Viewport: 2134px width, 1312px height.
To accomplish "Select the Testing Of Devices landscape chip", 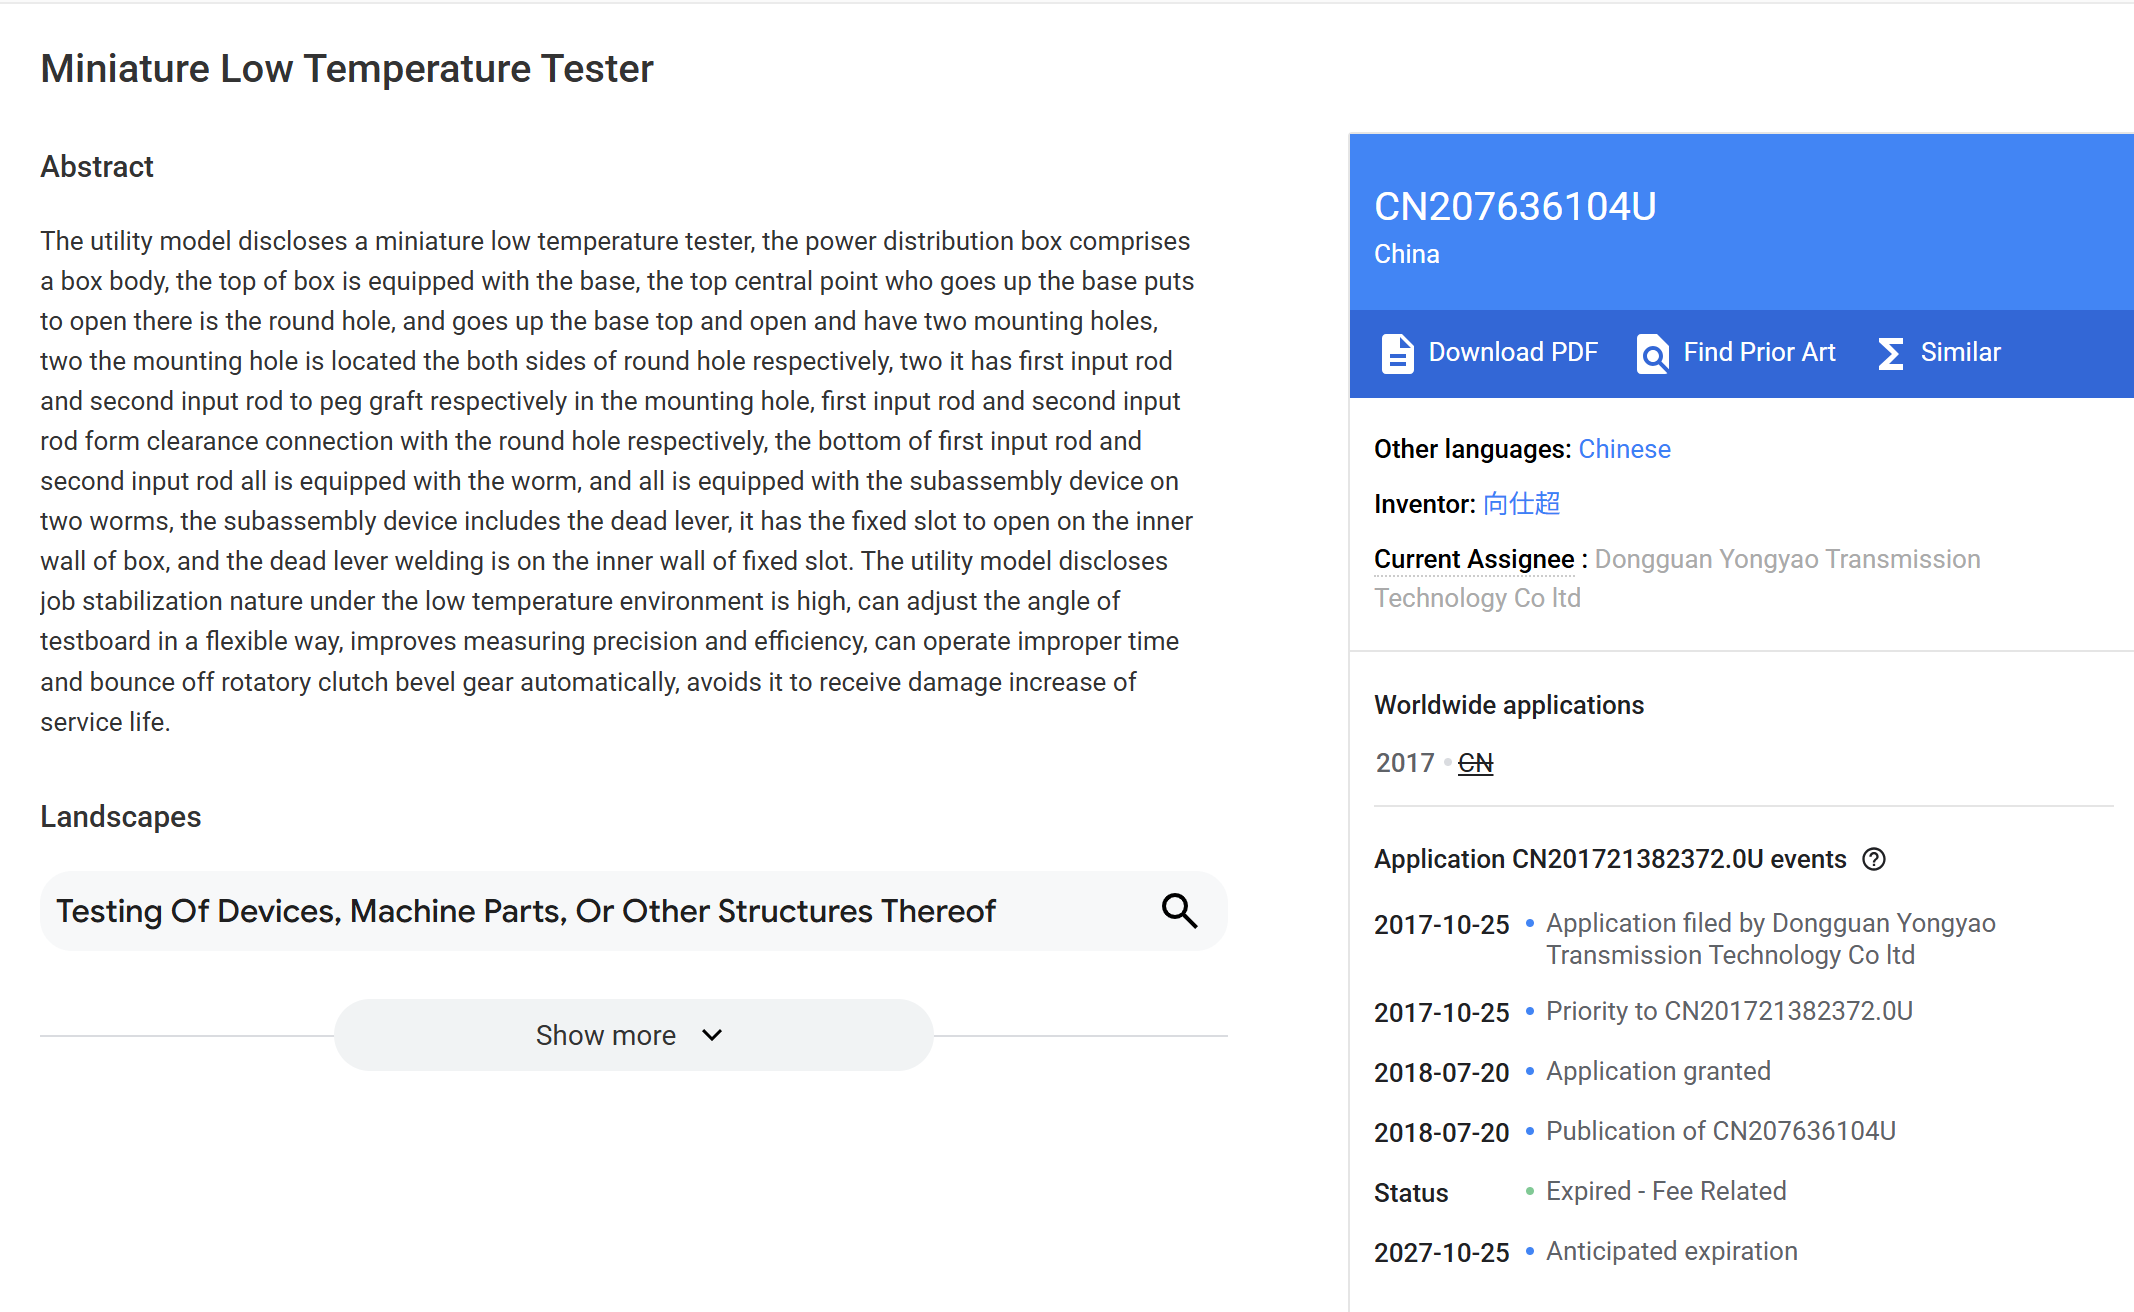I will point(526,911).
